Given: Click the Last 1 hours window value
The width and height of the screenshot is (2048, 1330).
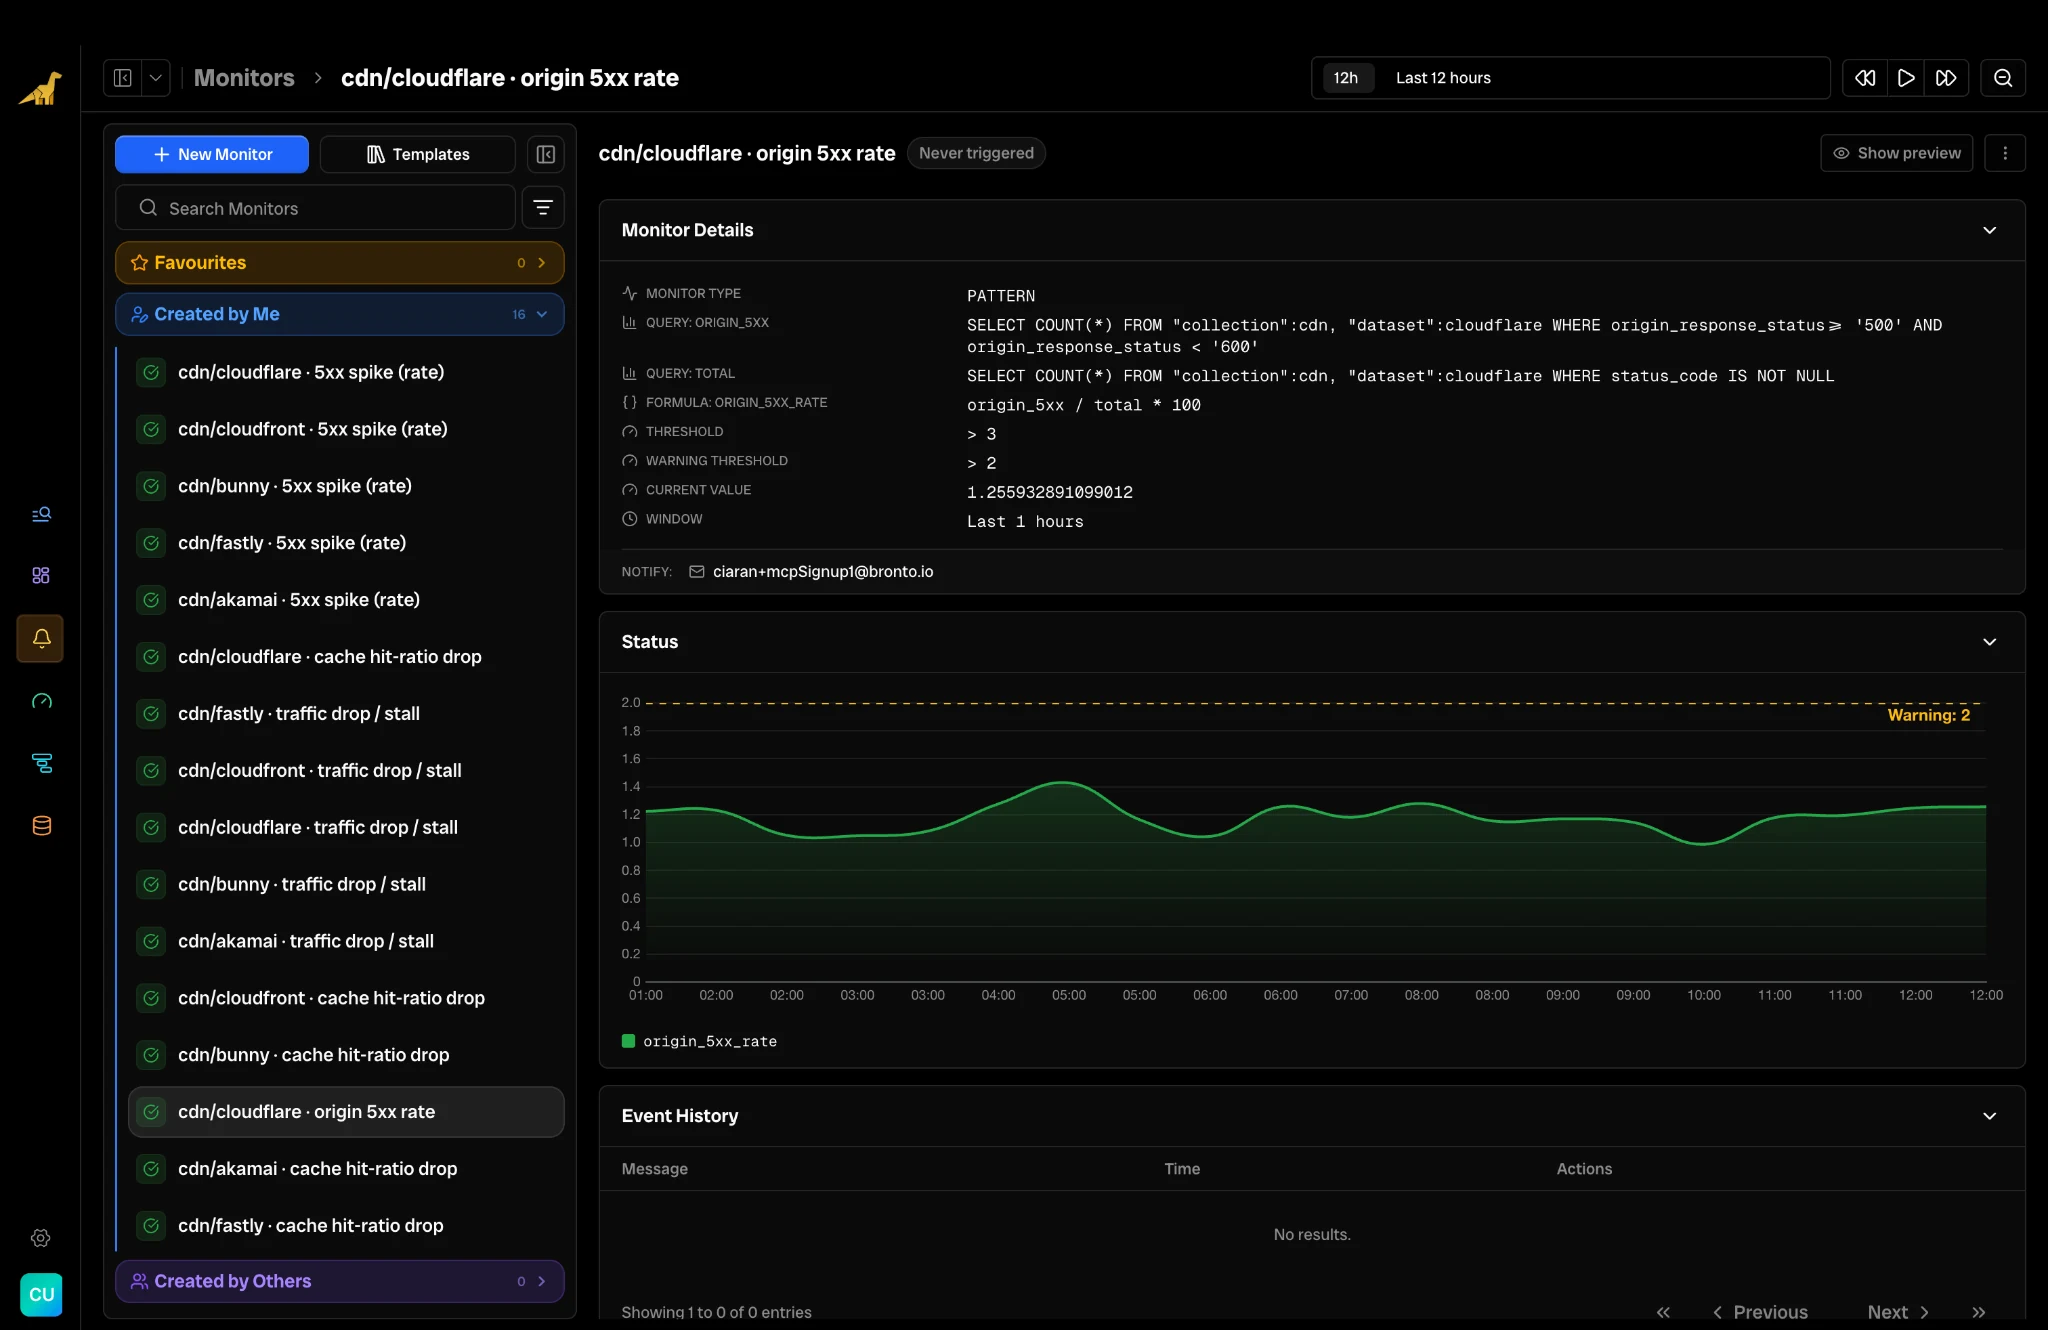Looking at the screenshot, I should point(1025,521).
